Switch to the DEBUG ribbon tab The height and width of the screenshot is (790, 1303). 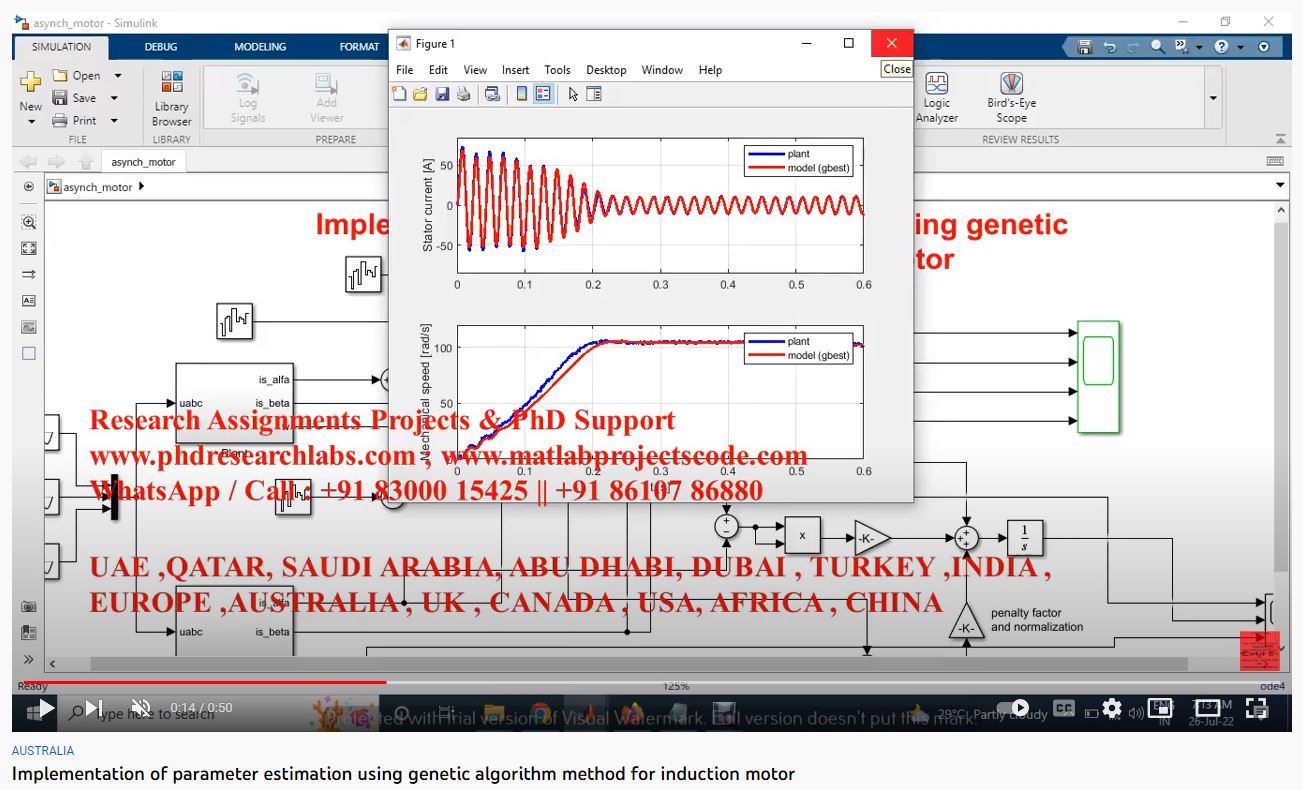point(160,47)
